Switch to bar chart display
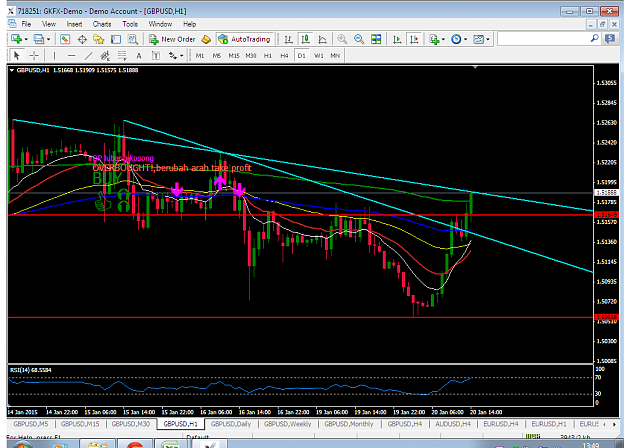This screenshot has height=448, width=625. click(288, 39)
